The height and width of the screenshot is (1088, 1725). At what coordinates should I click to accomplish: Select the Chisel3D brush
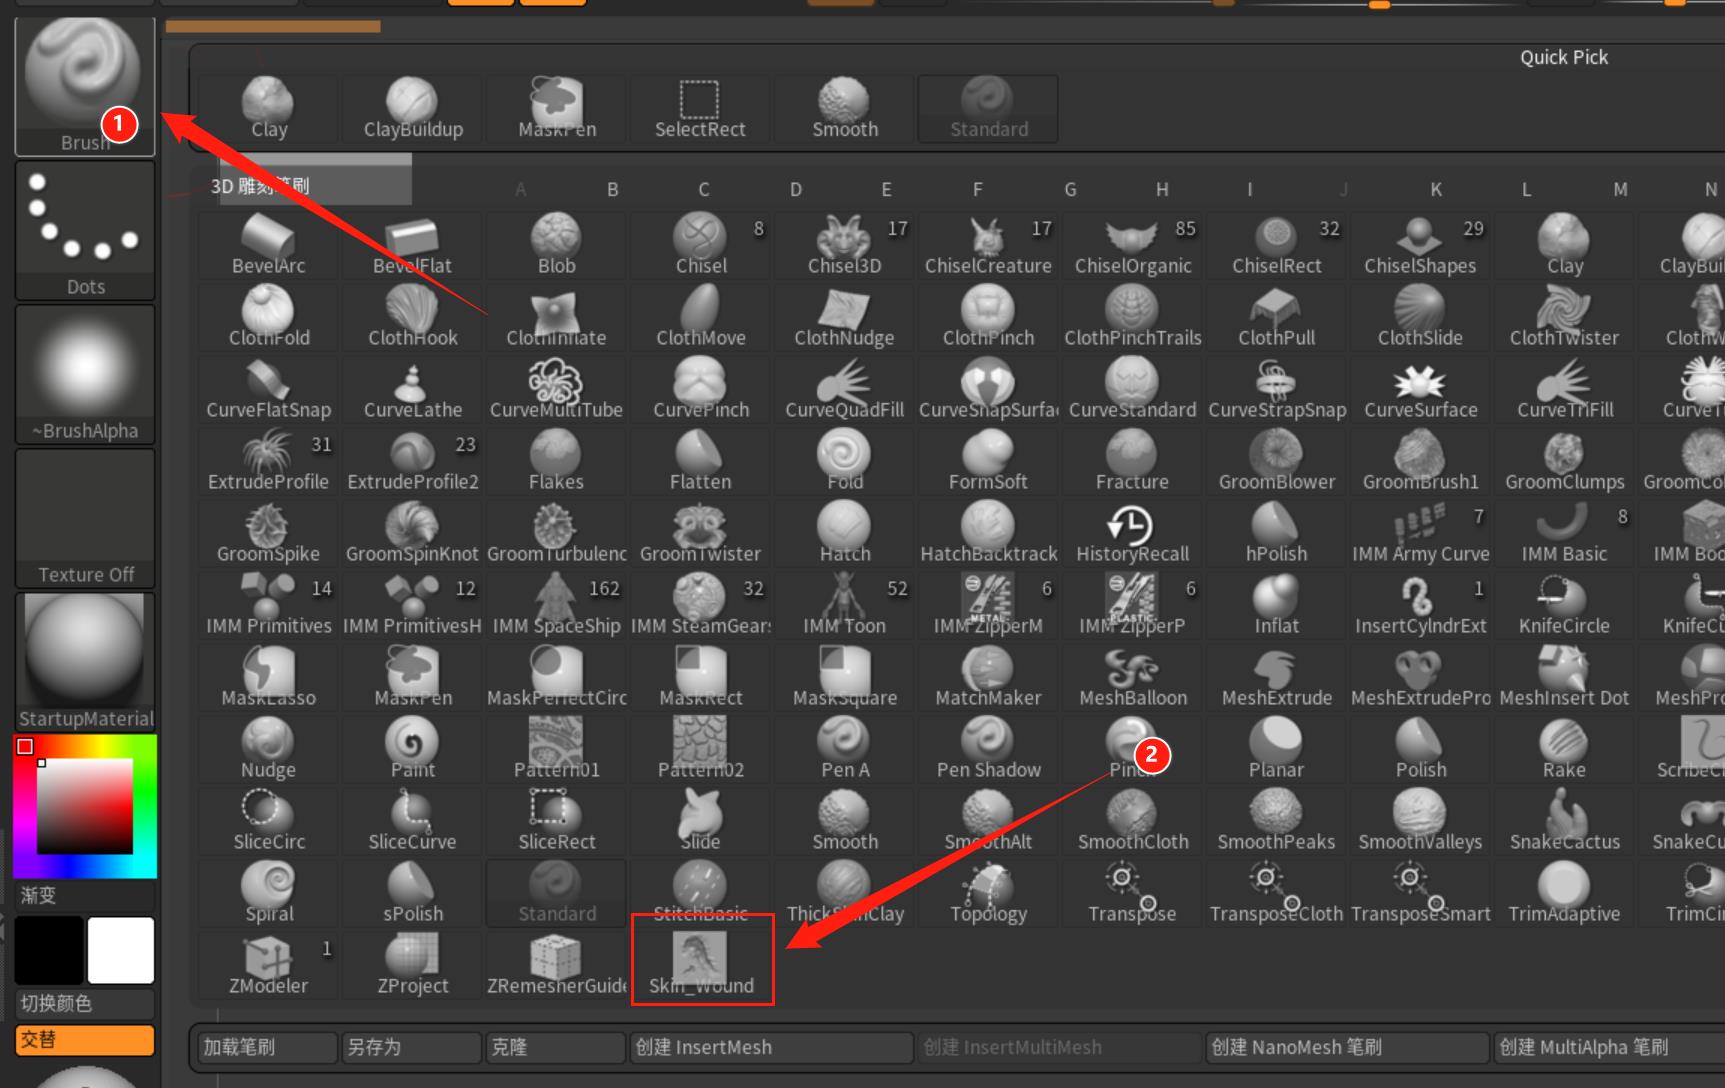pyautogui.click(x=845, y=245)
